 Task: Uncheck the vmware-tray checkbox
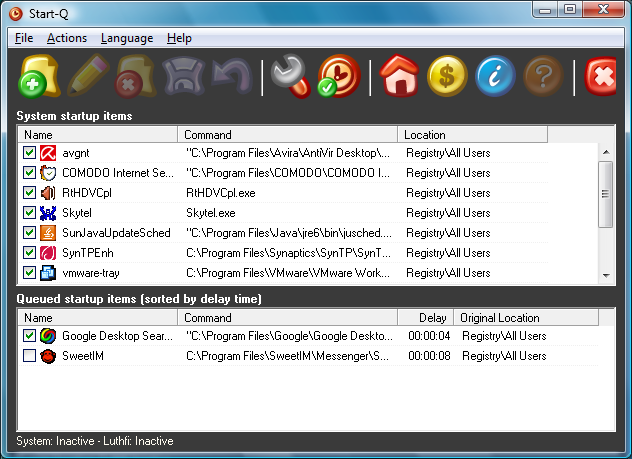(x=29, y=273)
